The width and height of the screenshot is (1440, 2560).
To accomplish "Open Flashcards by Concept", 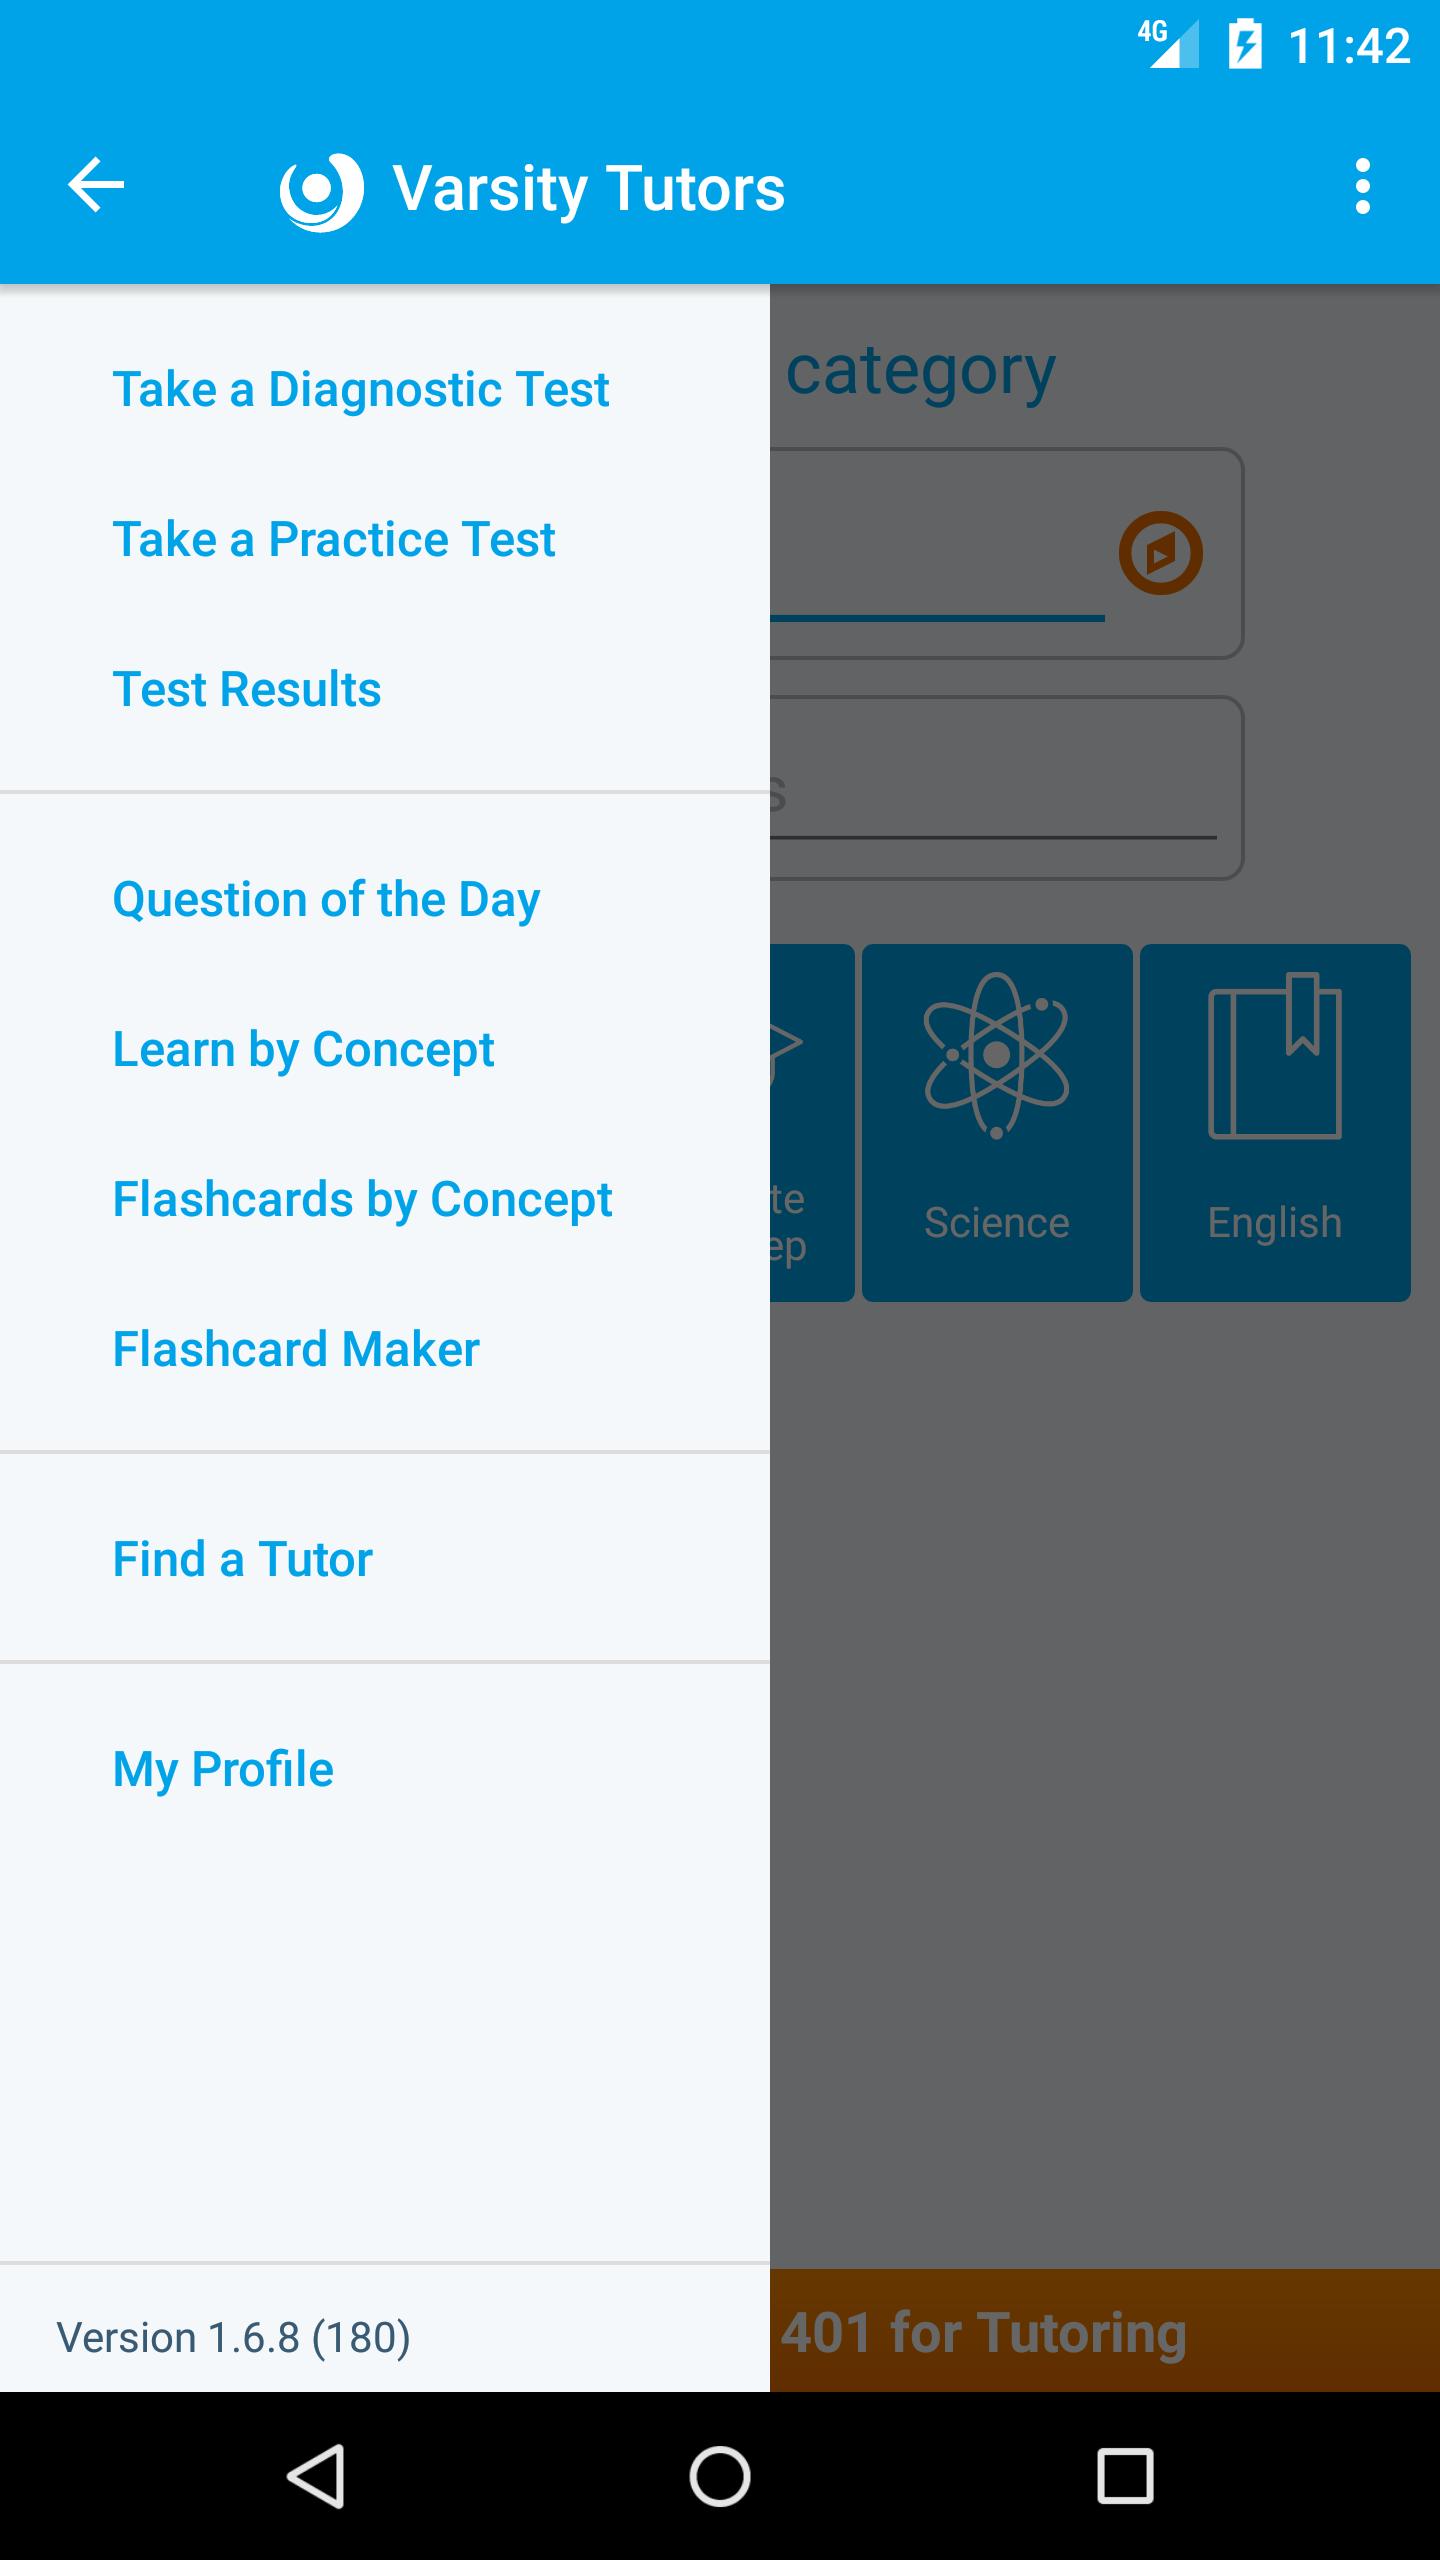I will (x=362, y=1199).
